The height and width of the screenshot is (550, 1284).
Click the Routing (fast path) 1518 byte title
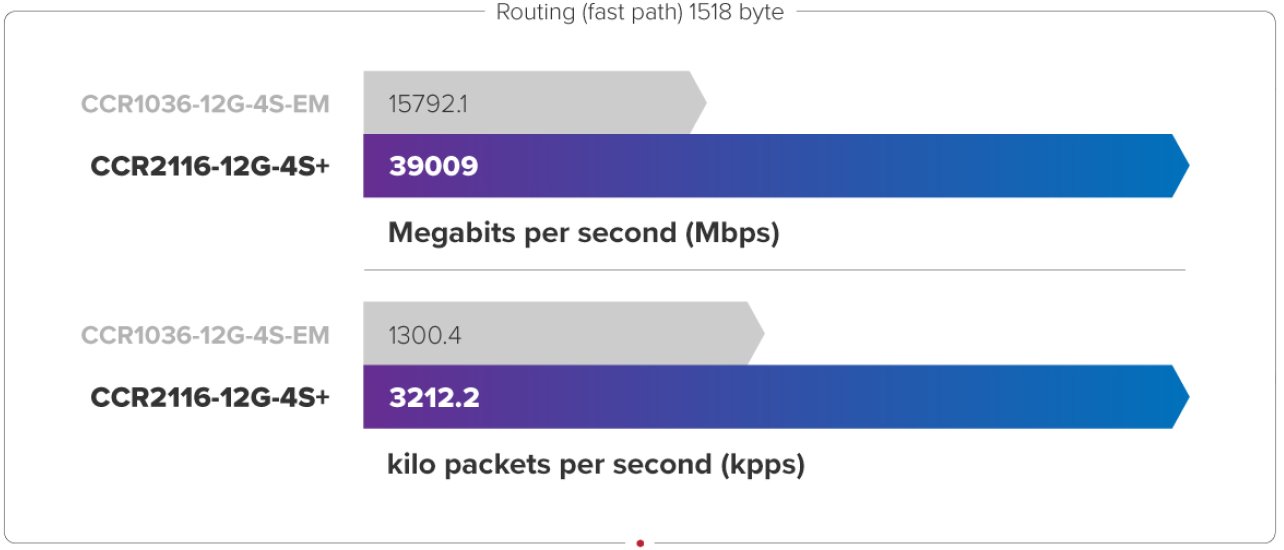pos(640,13)
